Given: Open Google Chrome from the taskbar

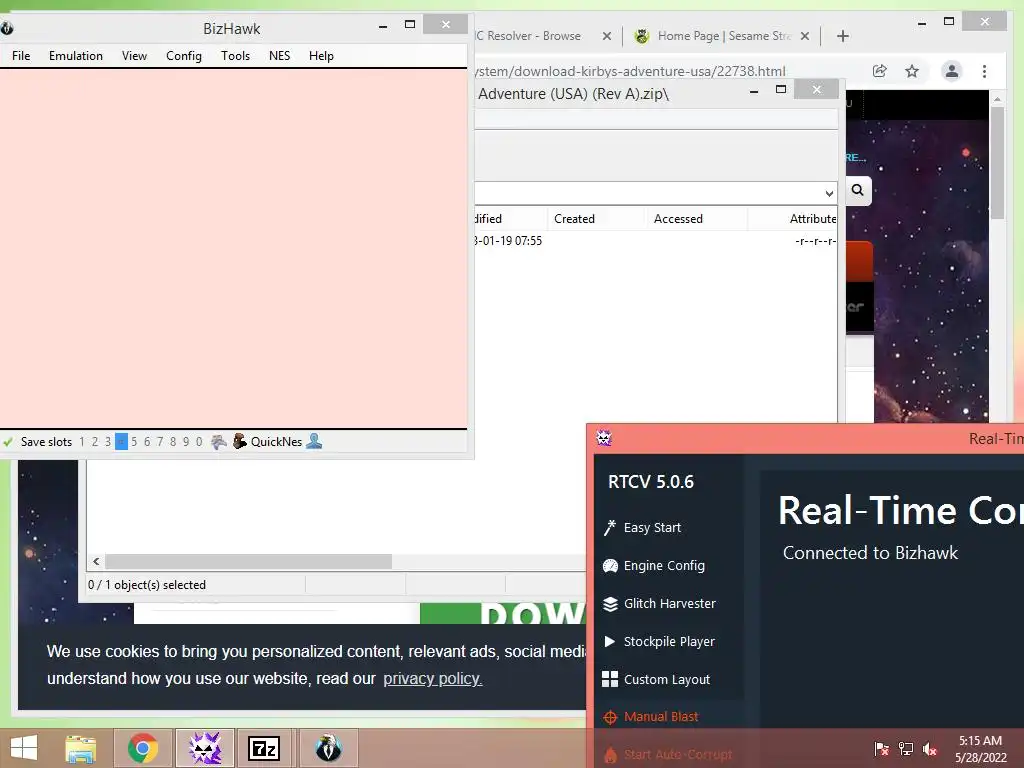Looking at the screenshot, I should [143, 748].
